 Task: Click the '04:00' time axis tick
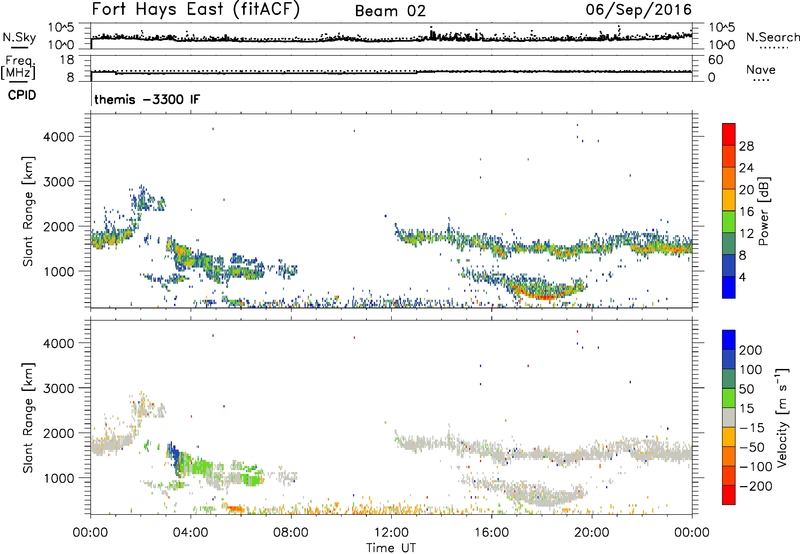click(191, 533)
